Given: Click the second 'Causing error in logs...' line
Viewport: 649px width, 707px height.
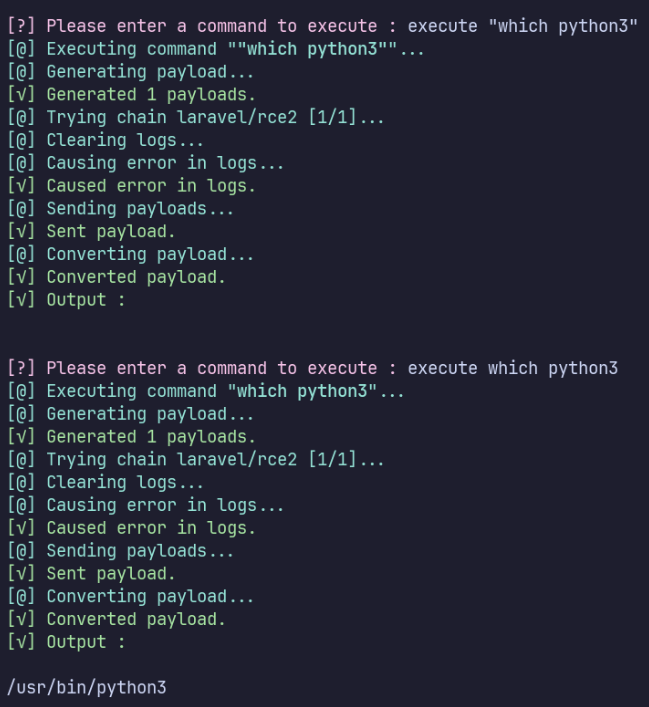Looking at the screenshot, I should coord(165,505).
